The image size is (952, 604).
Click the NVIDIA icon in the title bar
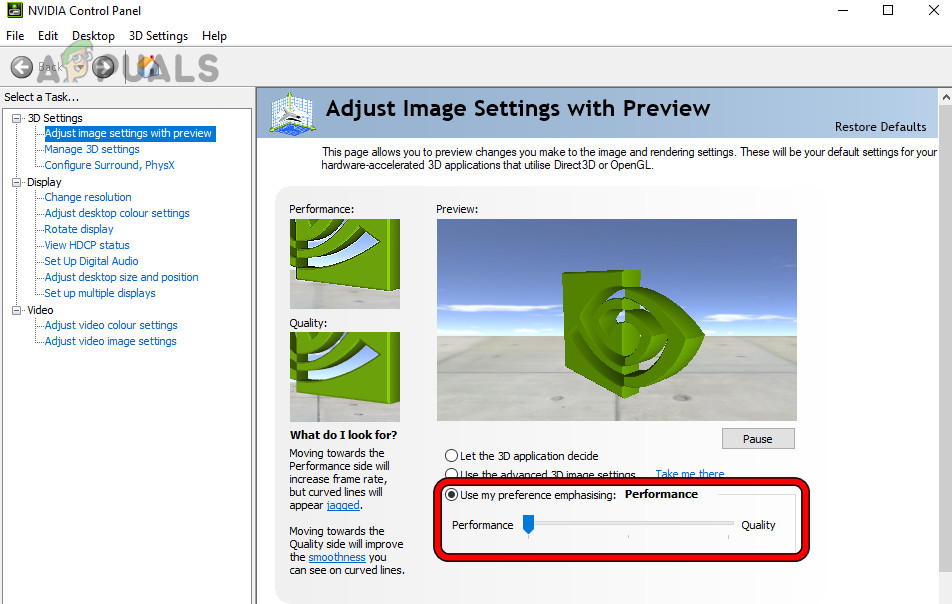click(14, 11)
